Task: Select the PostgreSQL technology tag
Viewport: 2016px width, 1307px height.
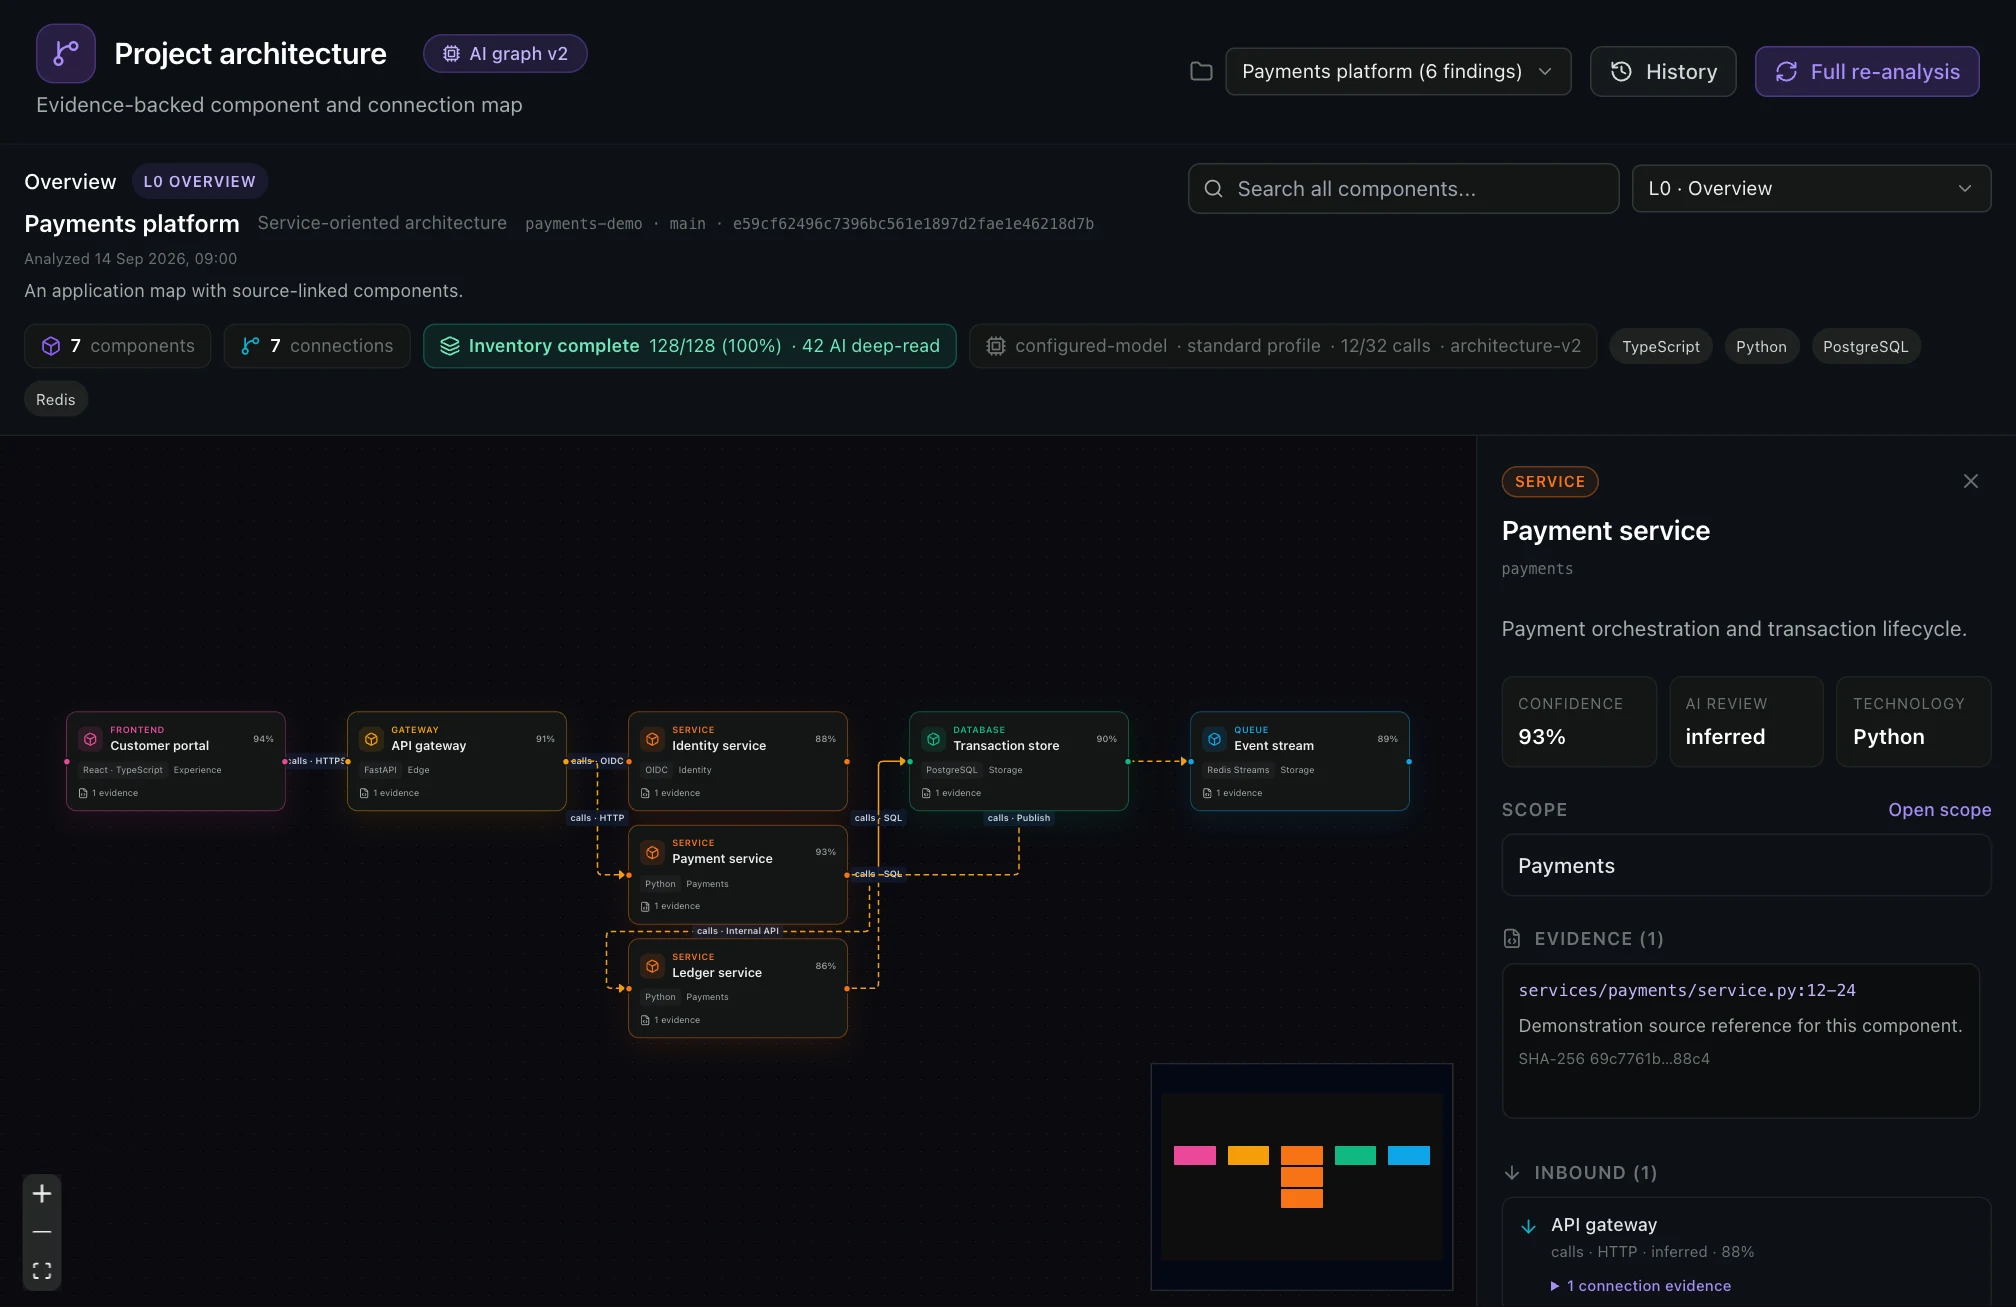Action: [1865, 346]
